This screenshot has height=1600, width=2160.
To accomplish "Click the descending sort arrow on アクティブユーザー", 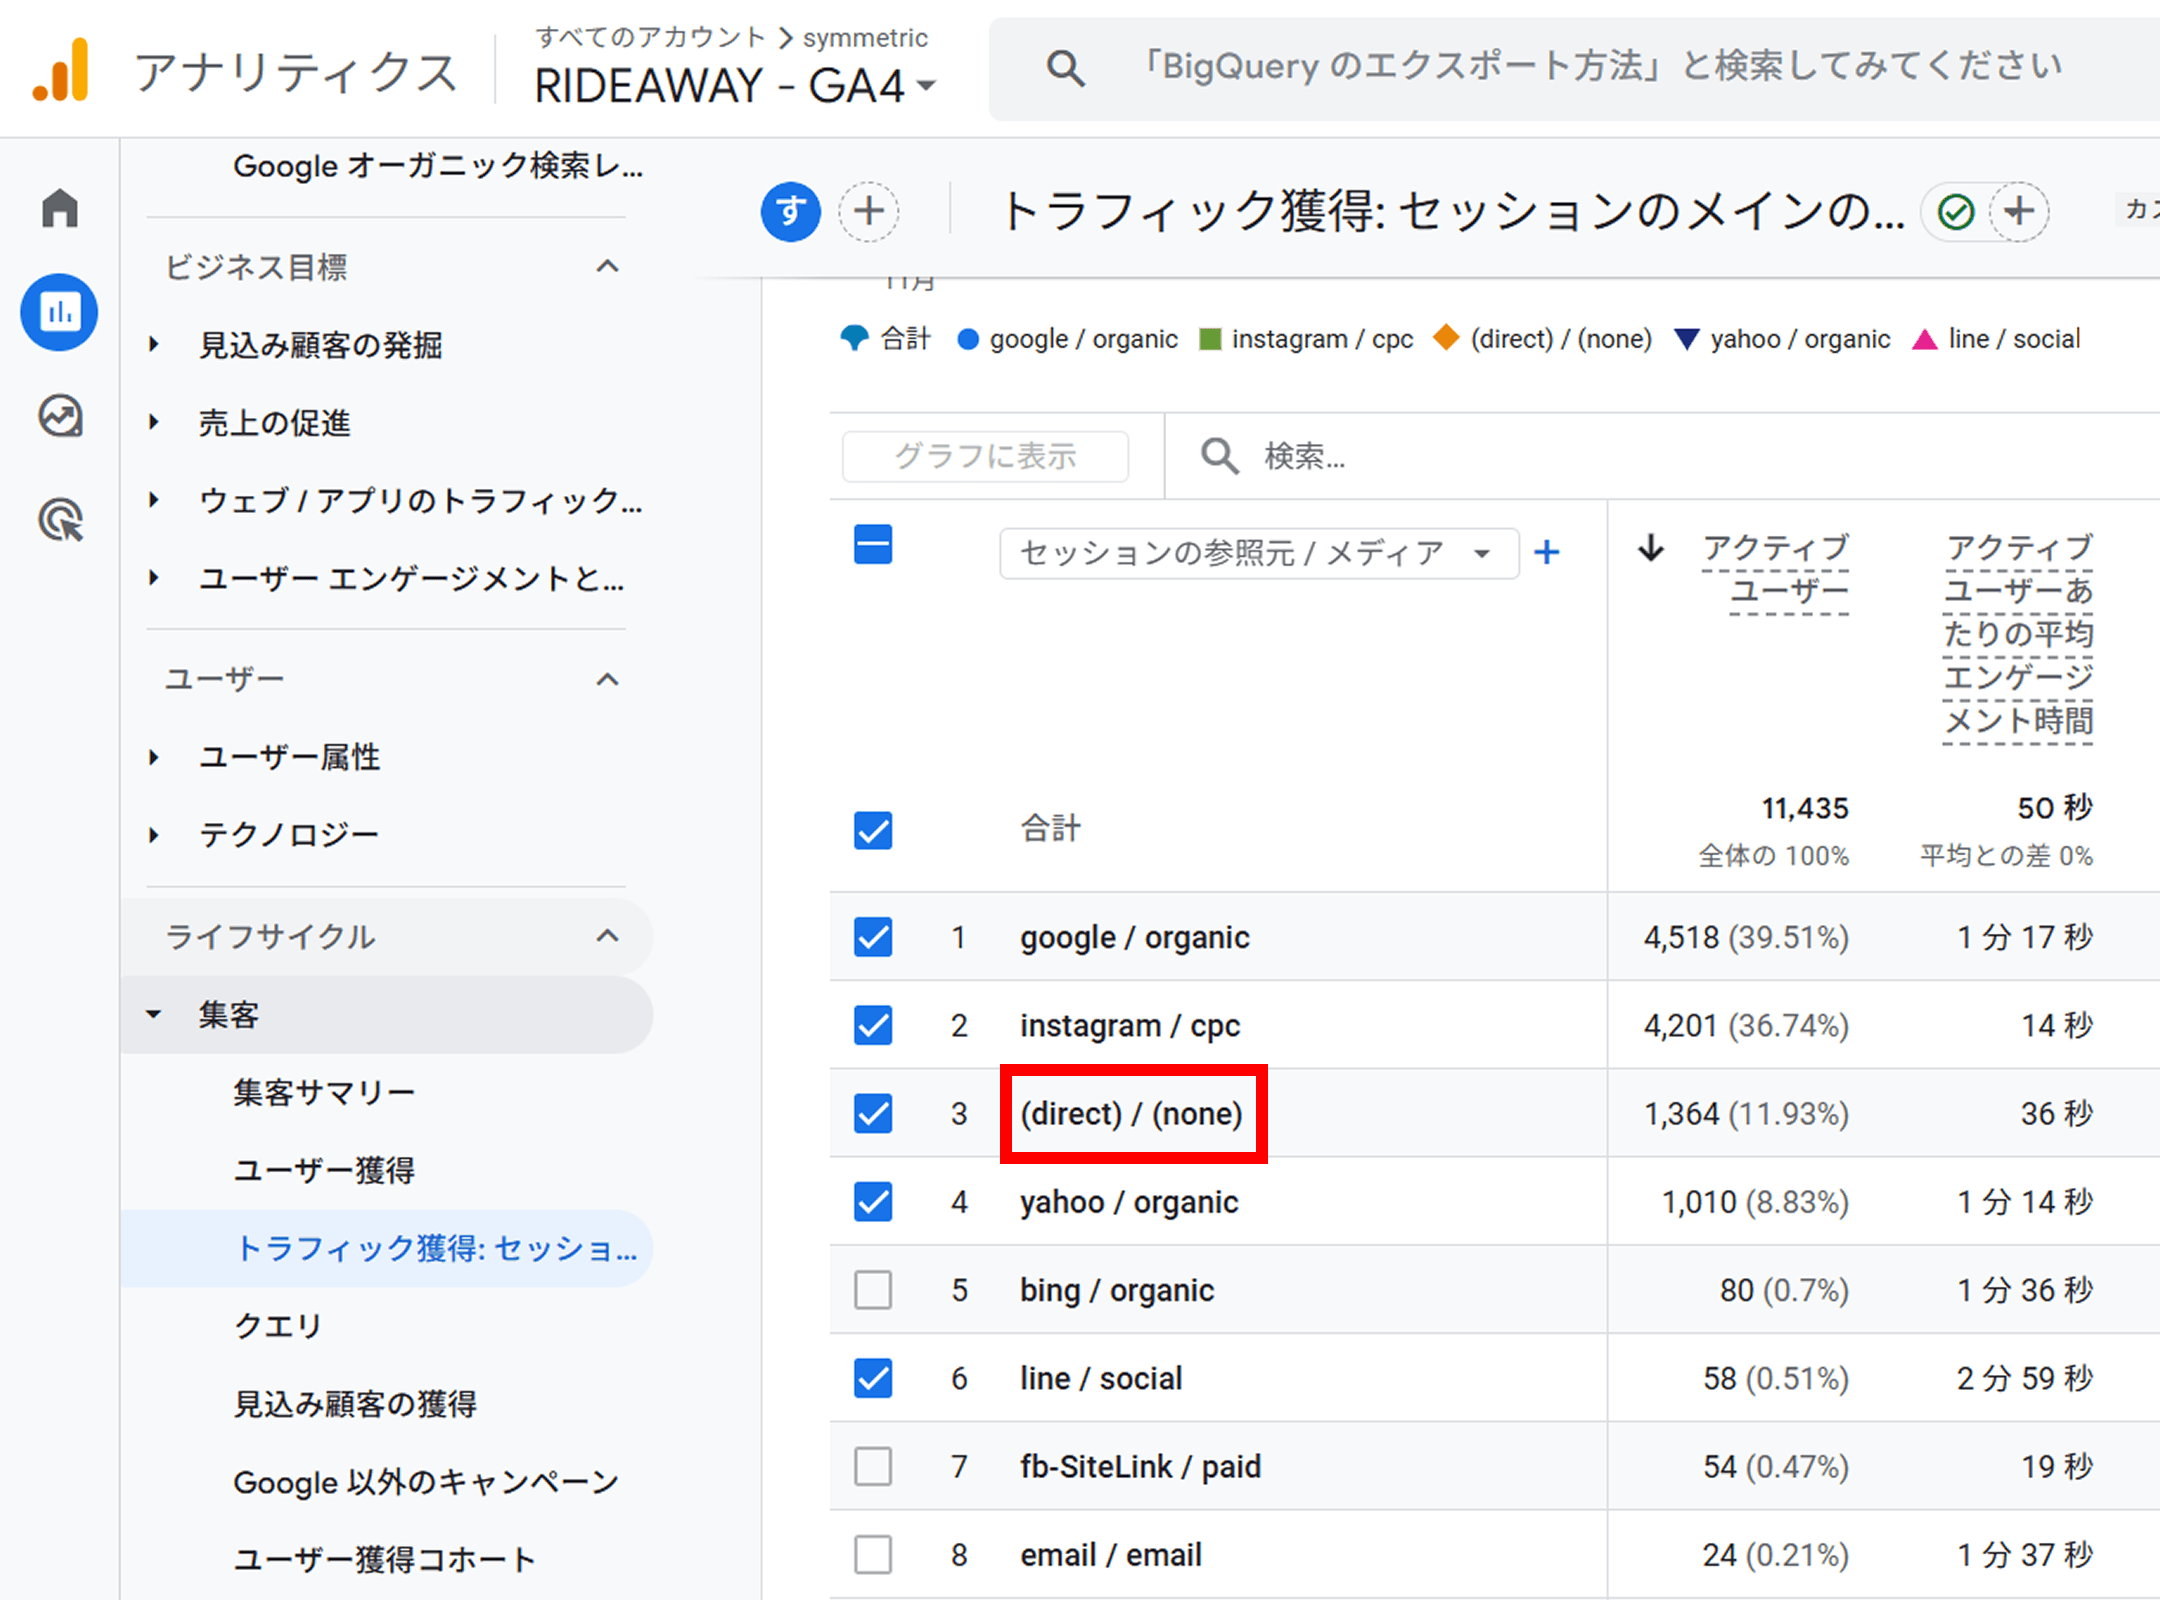I will coord(1649,549).
